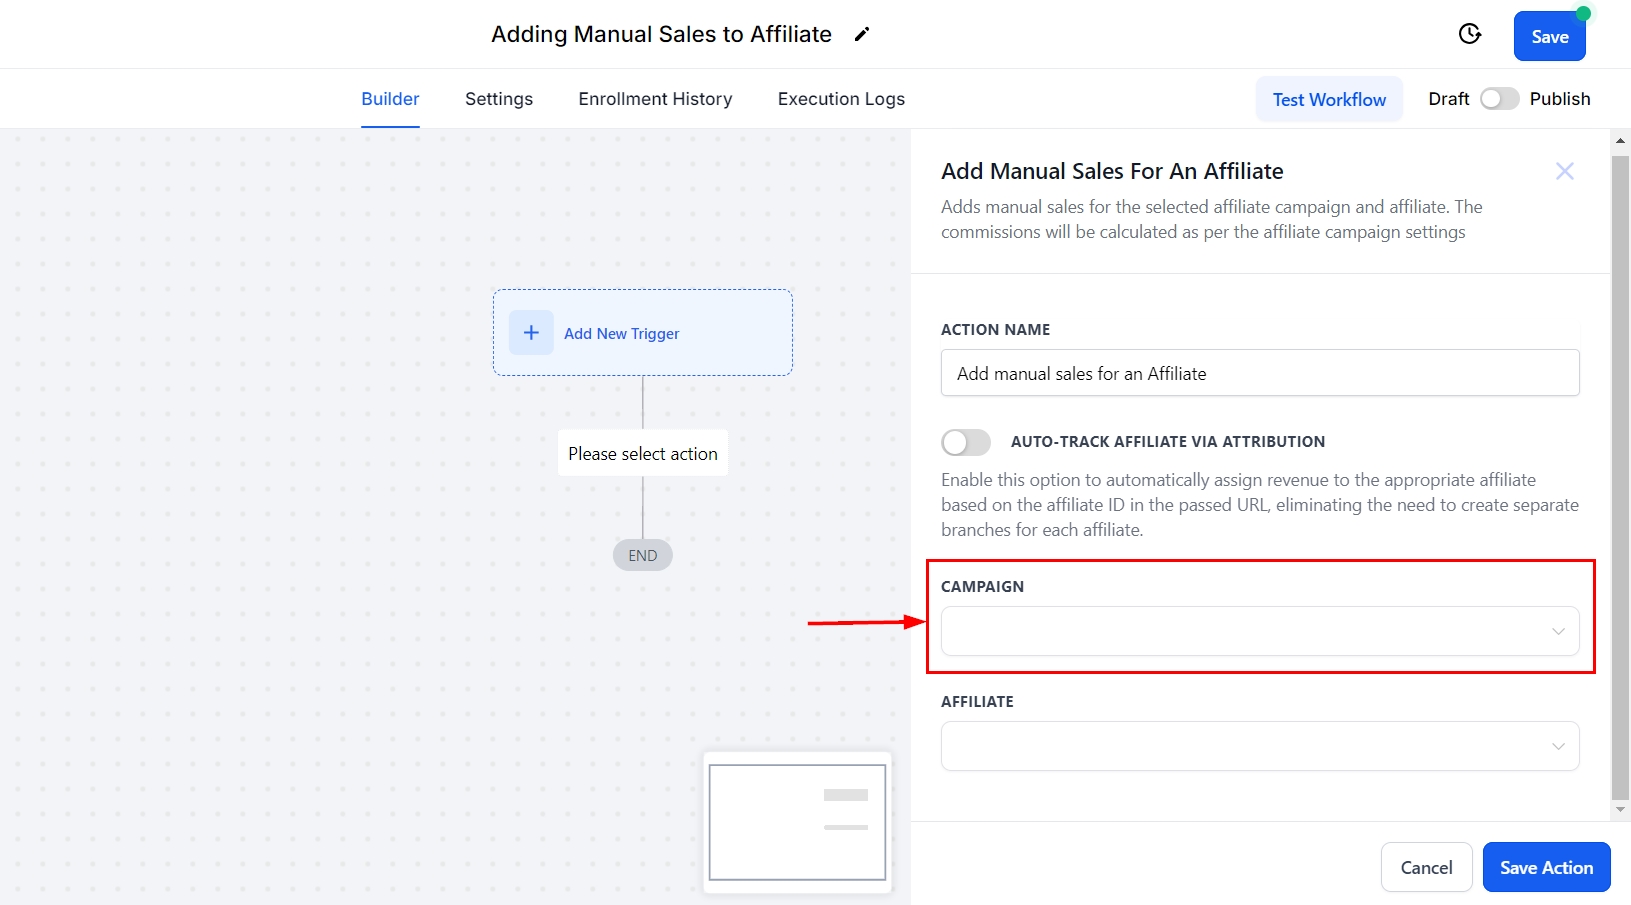Screen dimensions: 1631x905
Task: Open the Campaign dropdown
Action: 1240,631
